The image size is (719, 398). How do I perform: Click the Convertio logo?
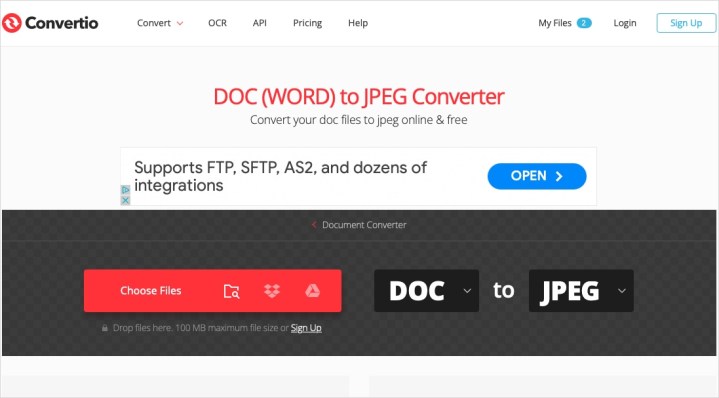click(50, 23)
